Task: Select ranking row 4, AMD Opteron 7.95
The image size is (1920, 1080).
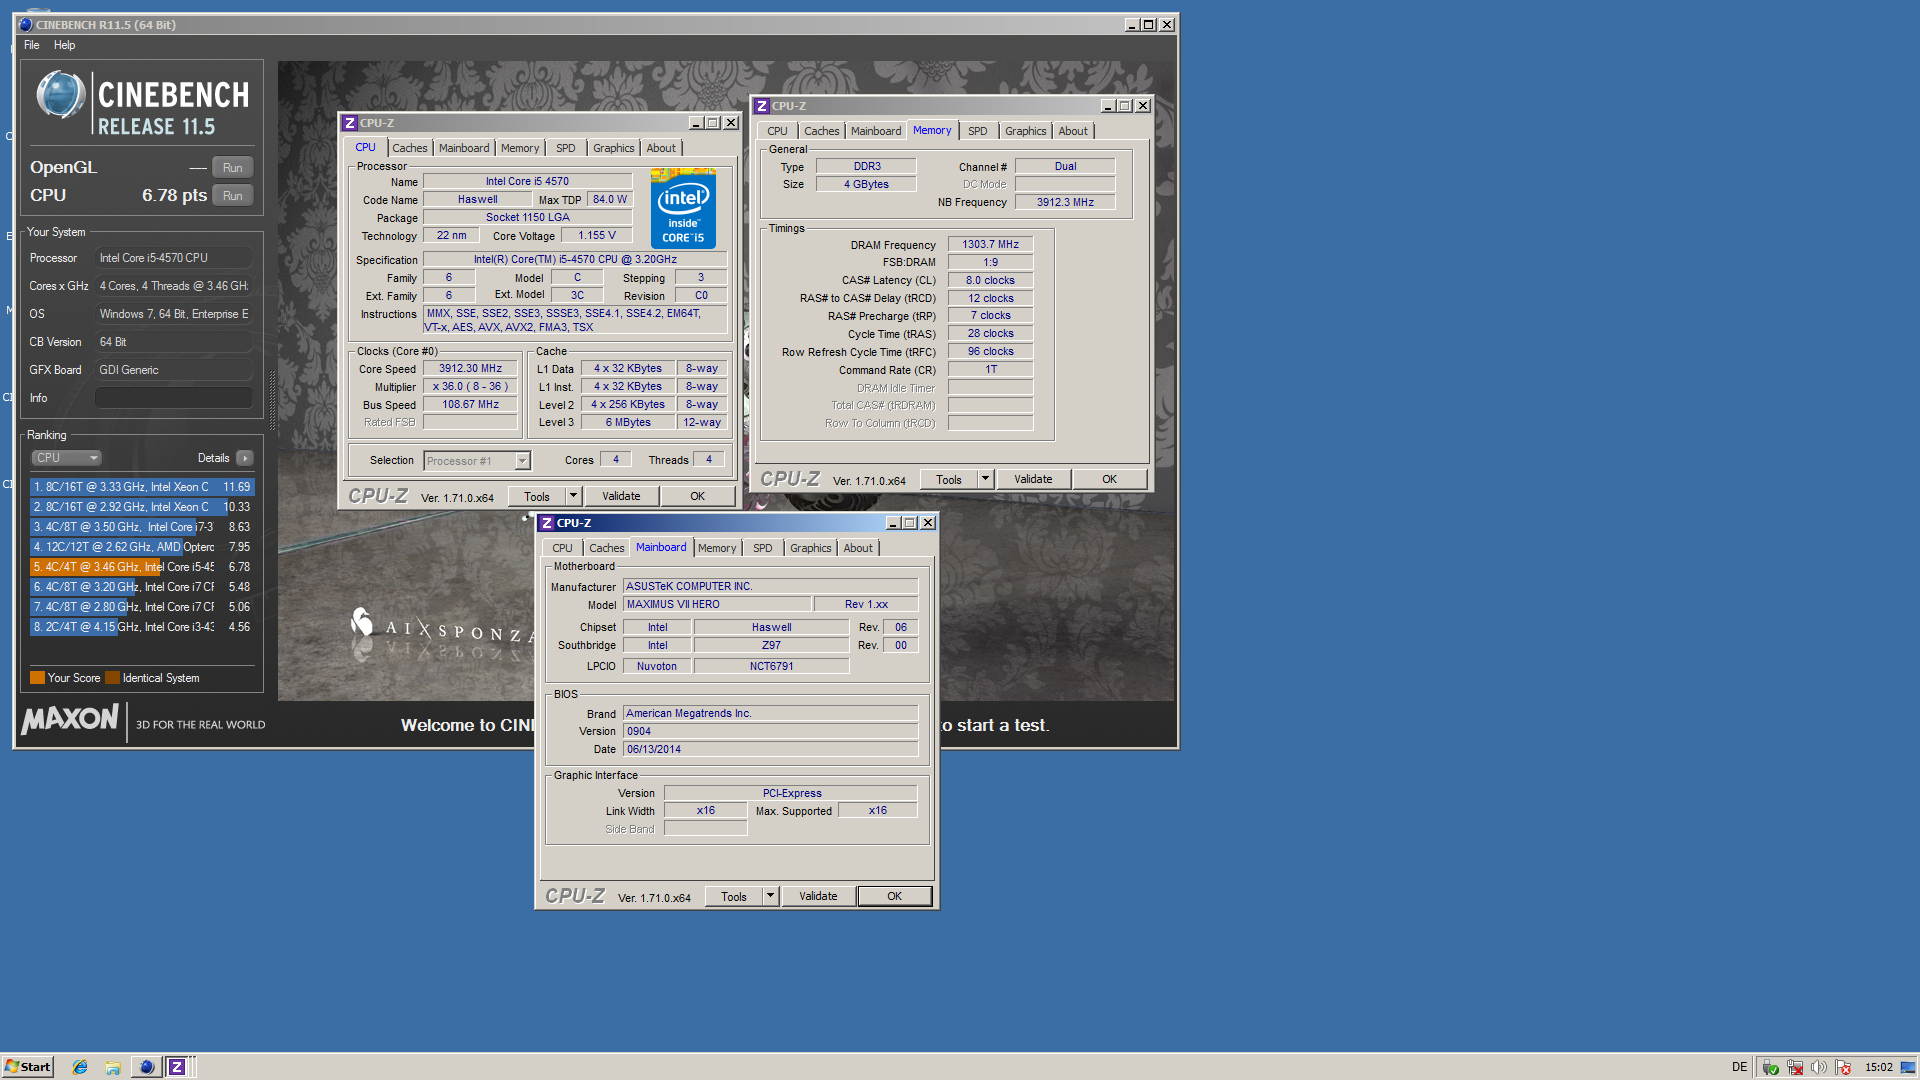Action: coord(142,547)
